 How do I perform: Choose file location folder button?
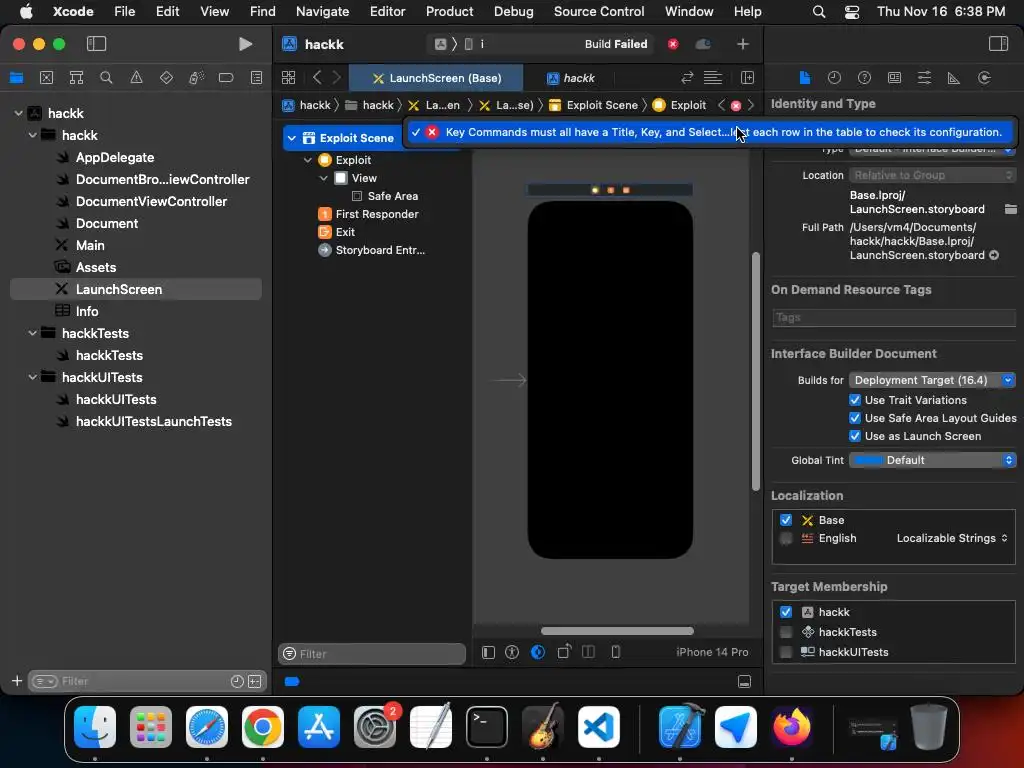click(1010, 209)
